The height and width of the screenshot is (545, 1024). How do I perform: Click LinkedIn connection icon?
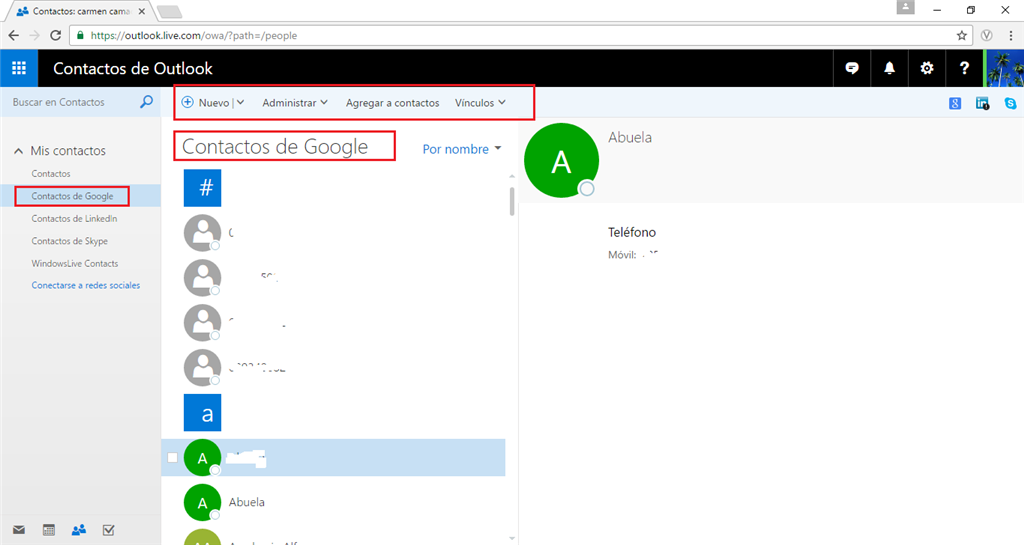(982, 103)
